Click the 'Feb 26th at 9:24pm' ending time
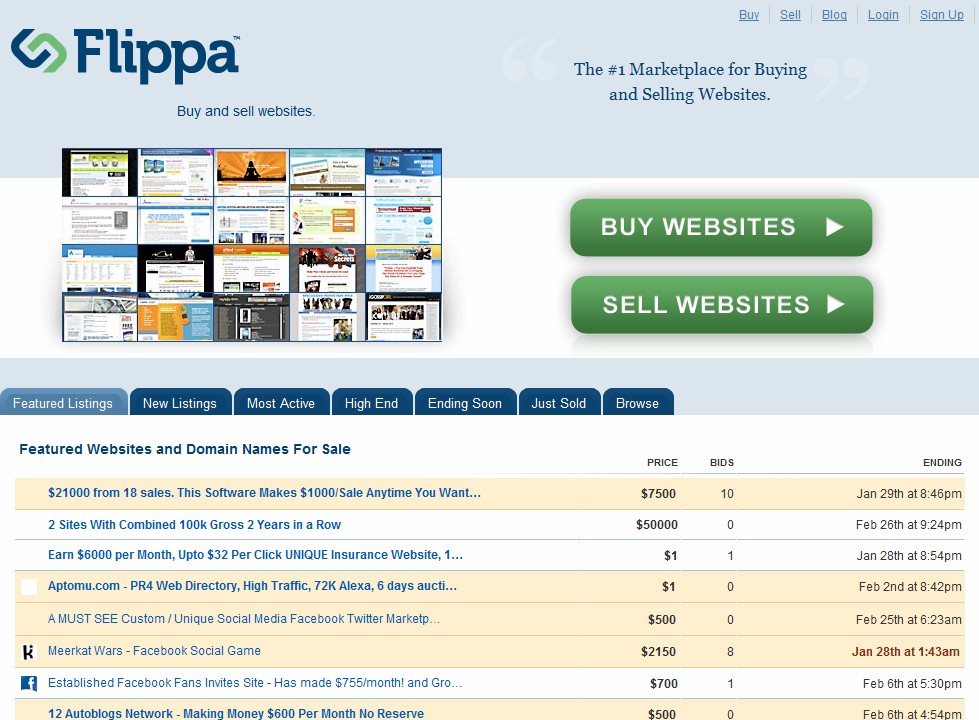The height and width of the screenshot is (720, 979). (908, 525)
